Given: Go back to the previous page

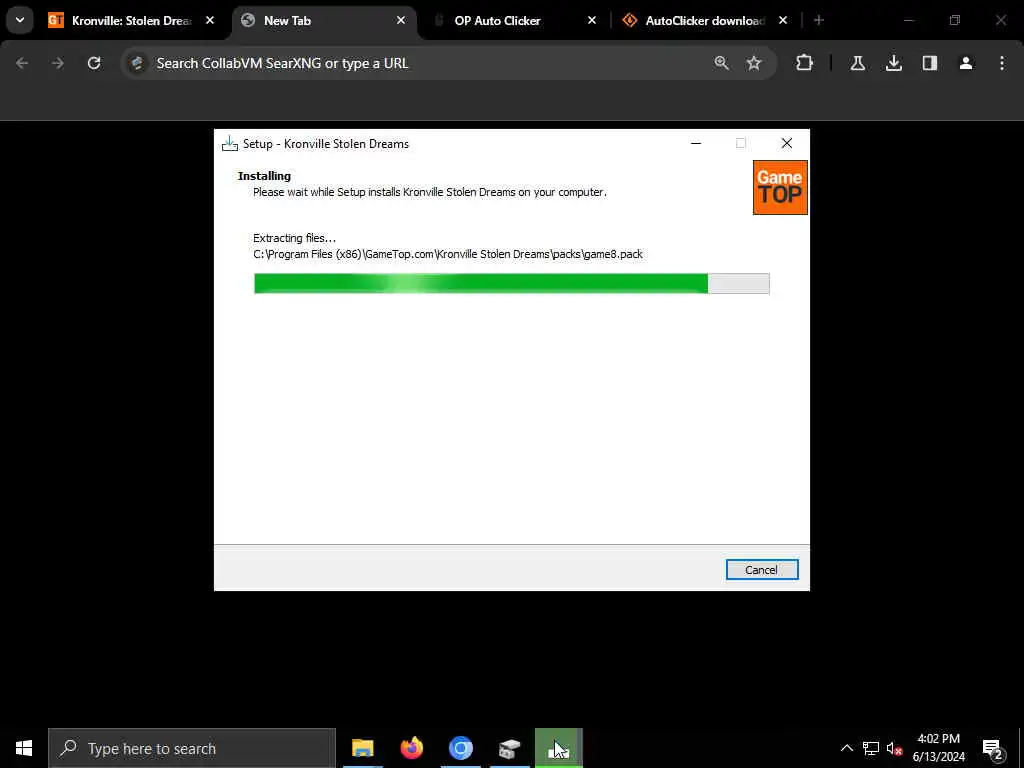Looking at the screenshot, I should click(22, 63).
